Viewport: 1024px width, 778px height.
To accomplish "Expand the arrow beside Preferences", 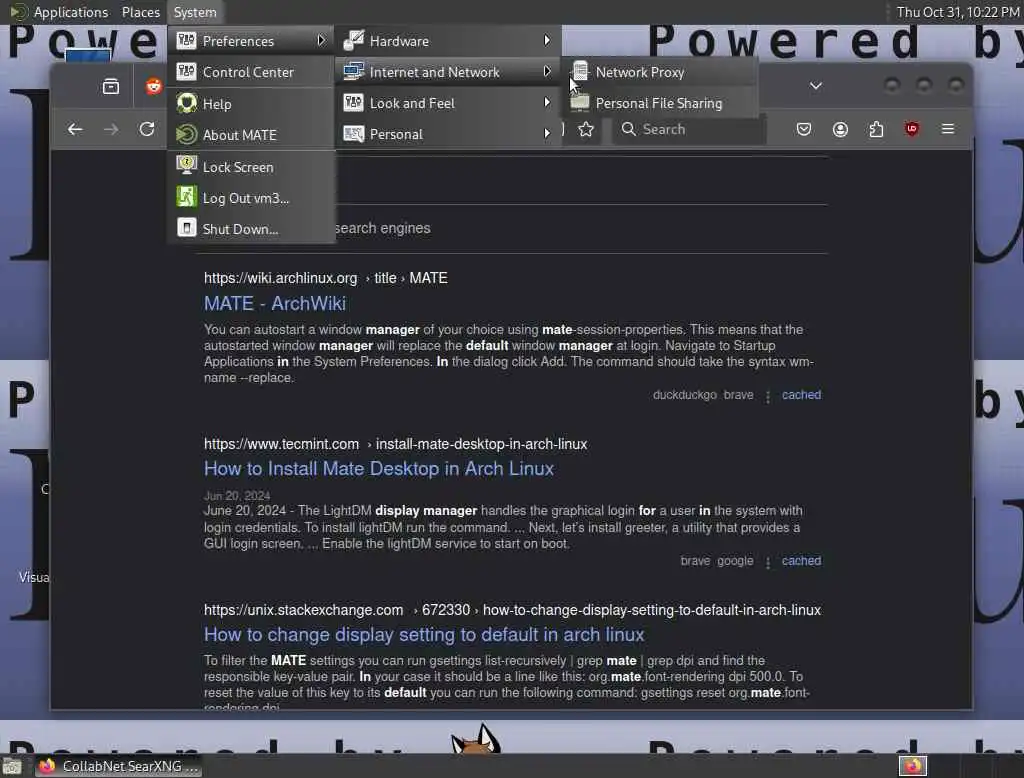I will point(321,41).
